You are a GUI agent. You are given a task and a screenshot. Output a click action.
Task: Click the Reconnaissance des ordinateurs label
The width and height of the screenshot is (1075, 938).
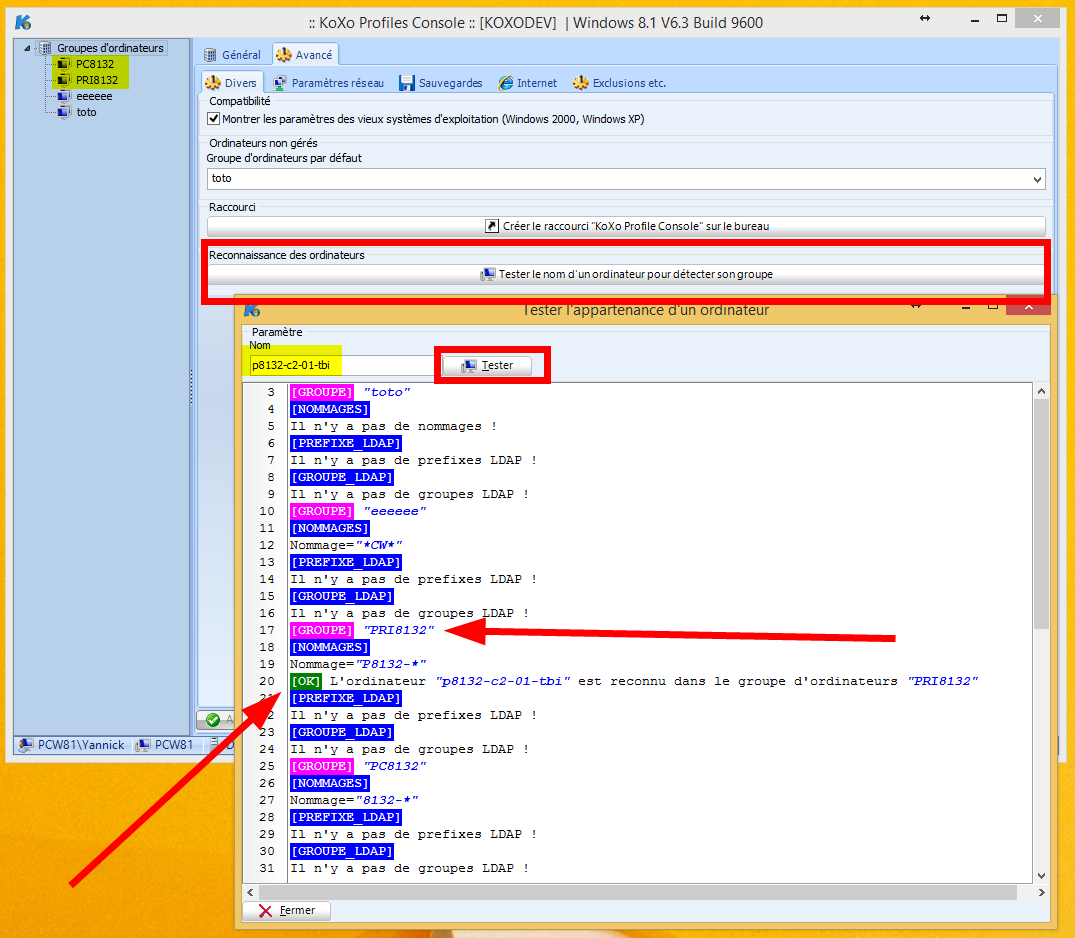[x=287, y=255]
